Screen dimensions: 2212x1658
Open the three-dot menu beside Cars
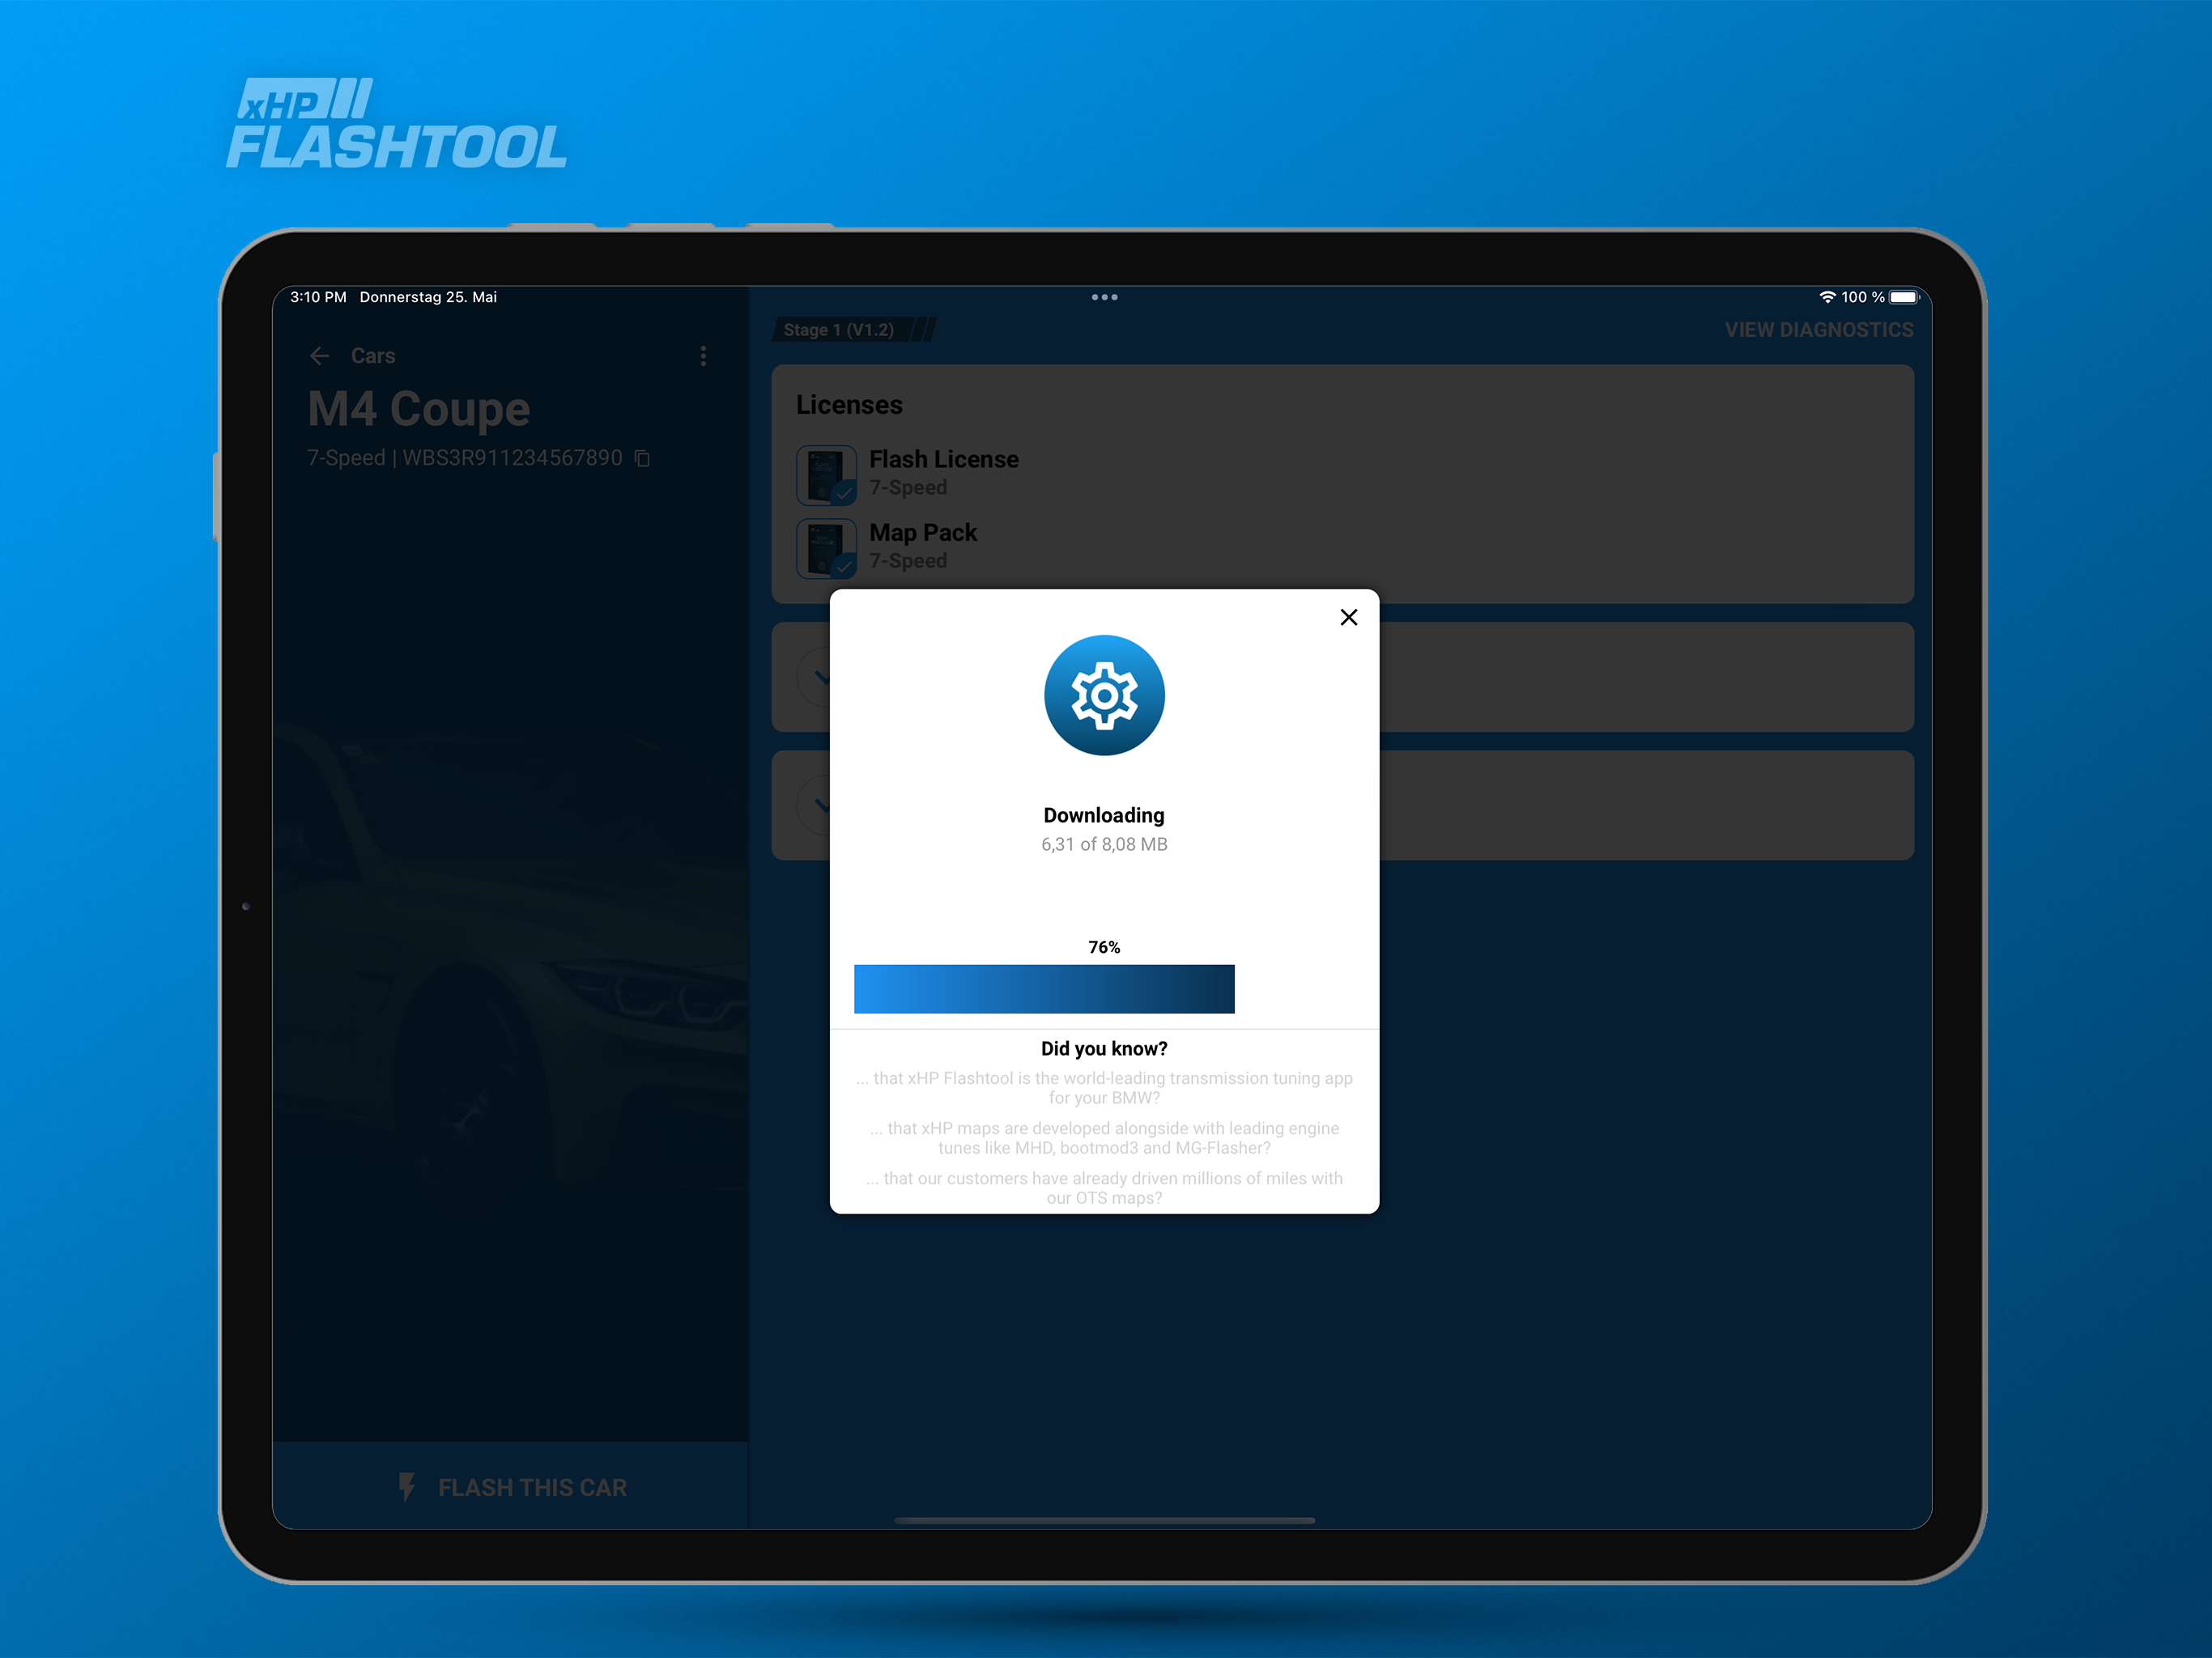(703, 356)
